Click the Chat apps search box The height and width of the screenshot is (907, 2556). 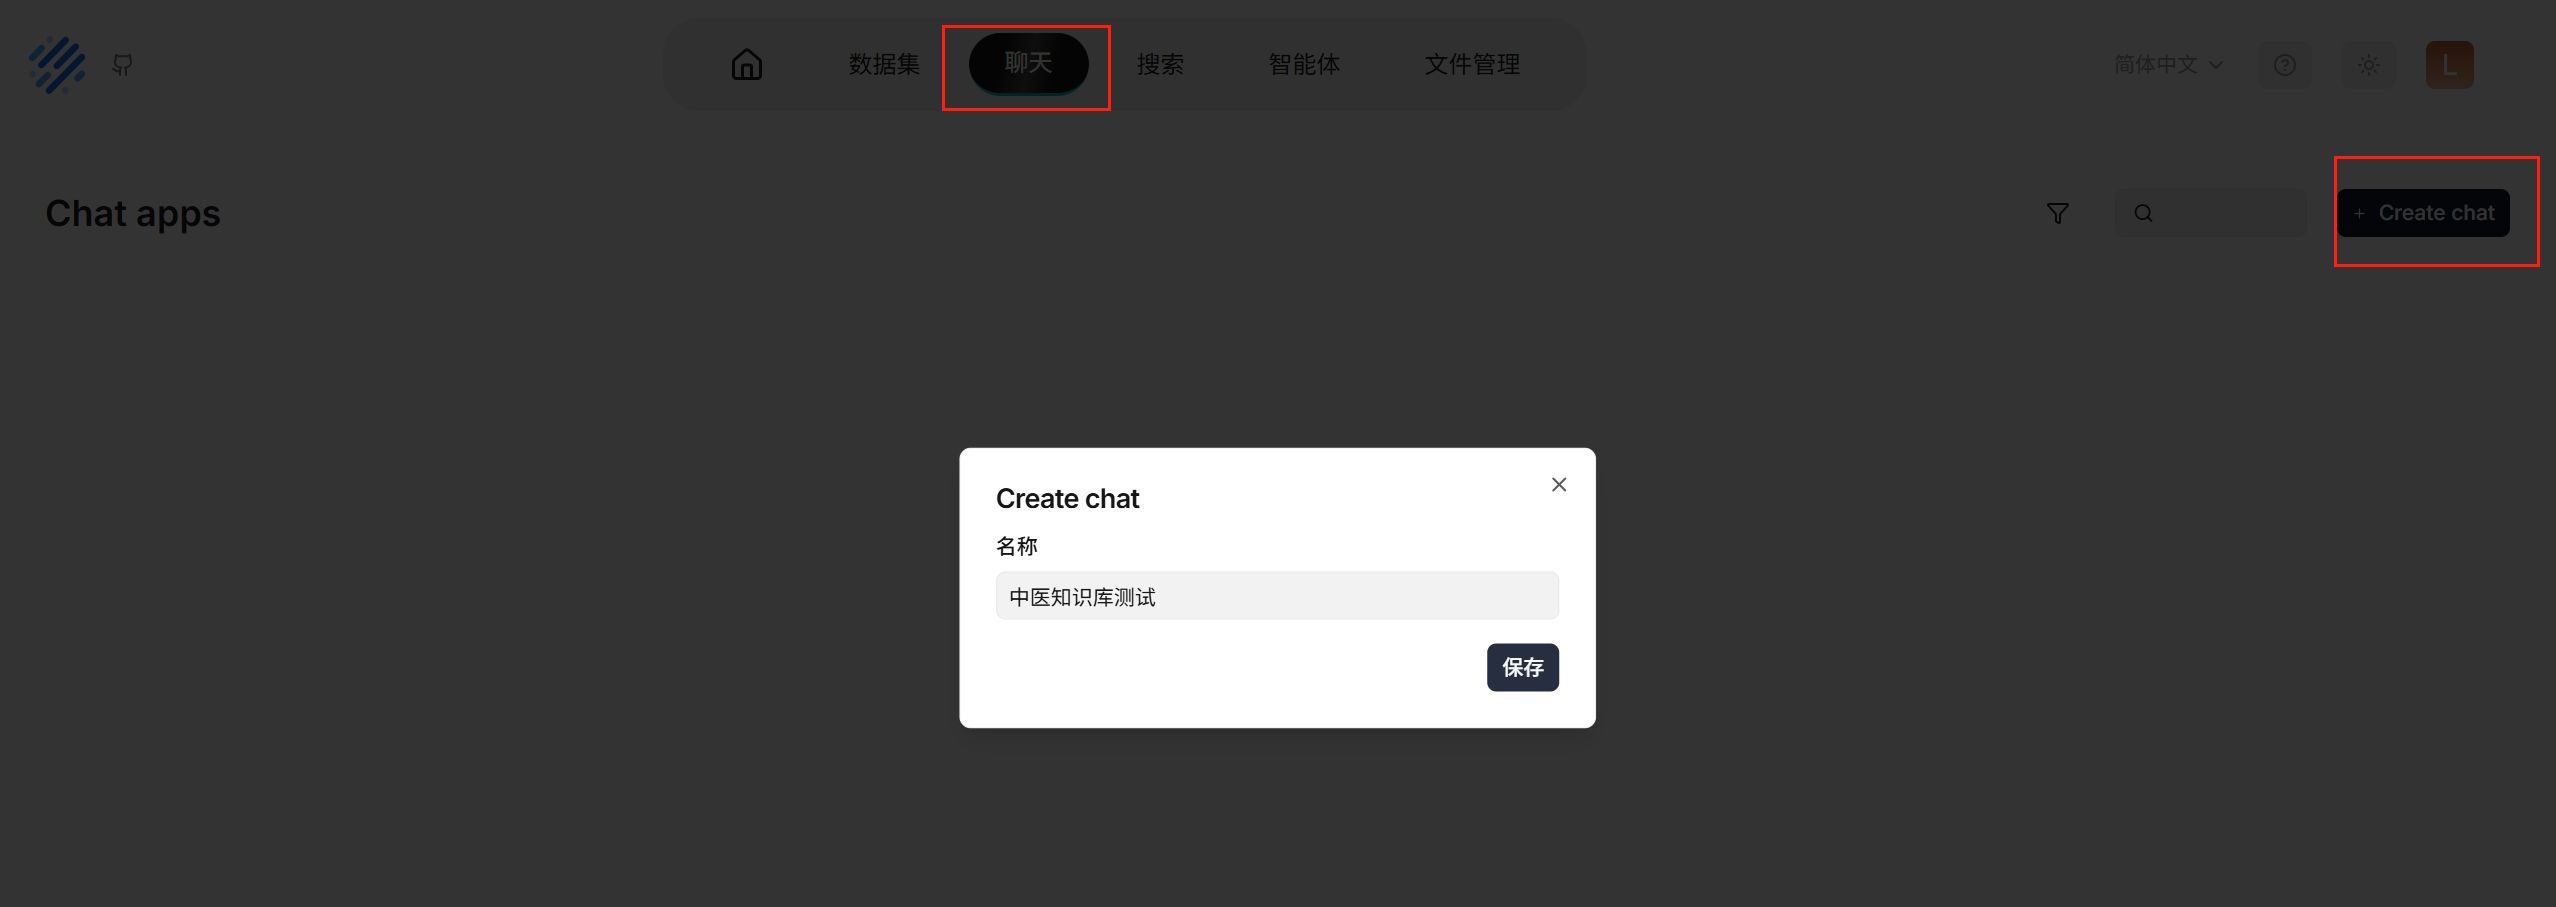coord(2211,213)
